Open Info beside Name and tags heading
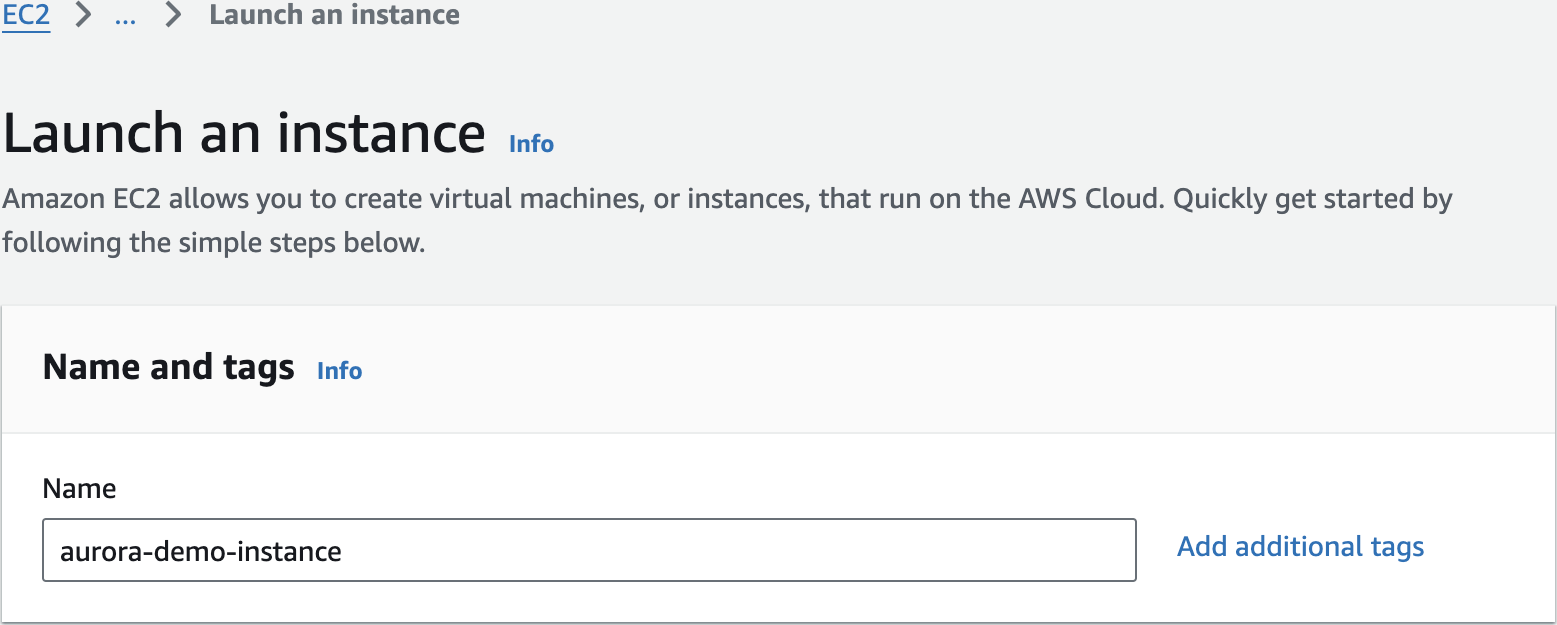This screenshot has height=625, width=1557. 339,371
